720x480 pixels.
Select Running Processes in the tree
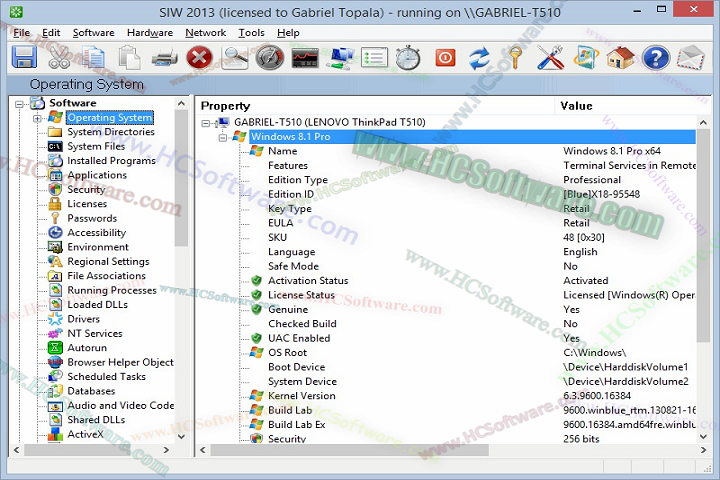[x=112, y=290]
